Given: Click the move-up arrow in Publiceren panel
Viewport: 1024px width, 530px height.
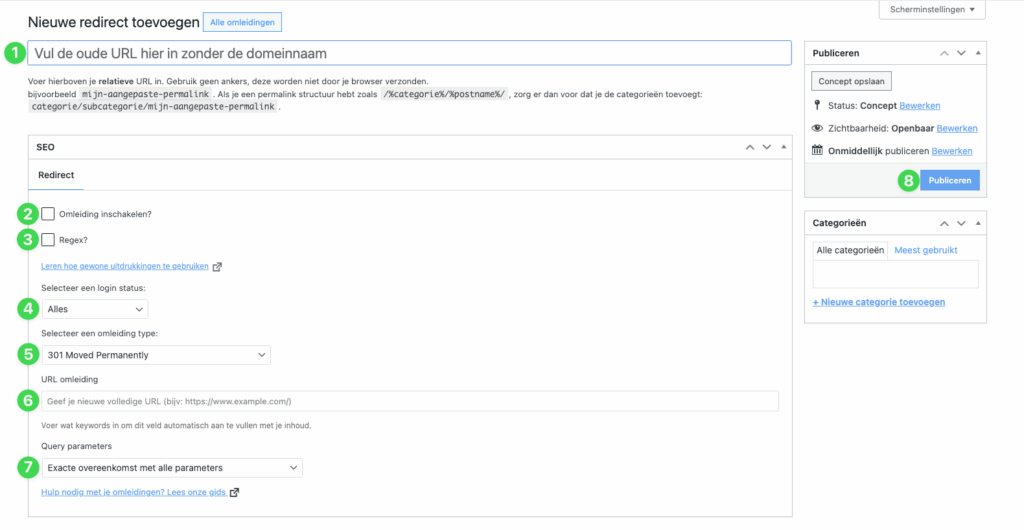Looking at the screenshot, I should point(943,53).
